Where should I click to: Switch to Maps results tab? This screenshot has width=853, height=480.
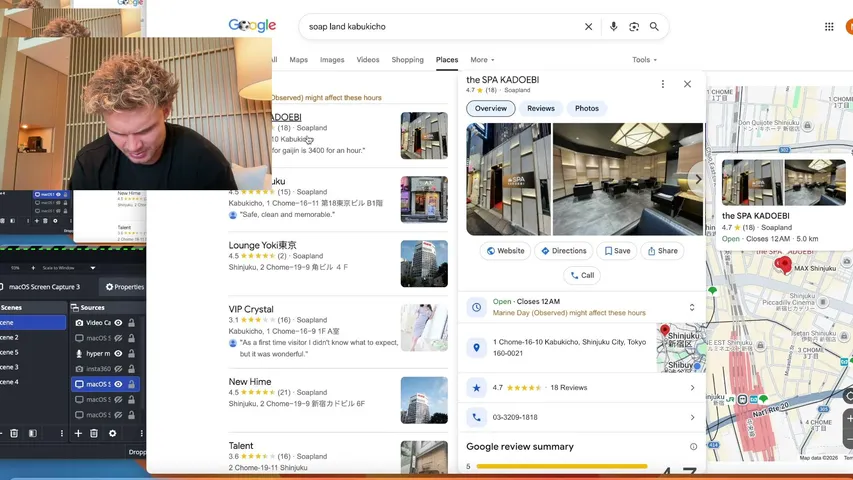pyautogui.click(x=298, y=60)
